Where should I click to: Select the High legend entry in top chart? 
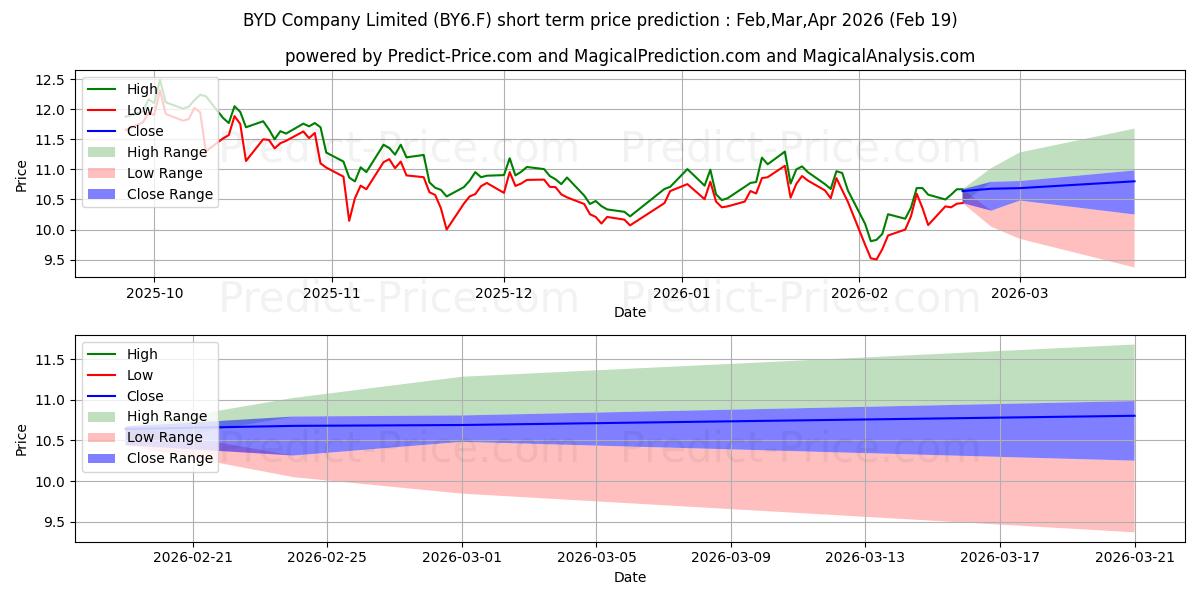(x=142, y=89)
